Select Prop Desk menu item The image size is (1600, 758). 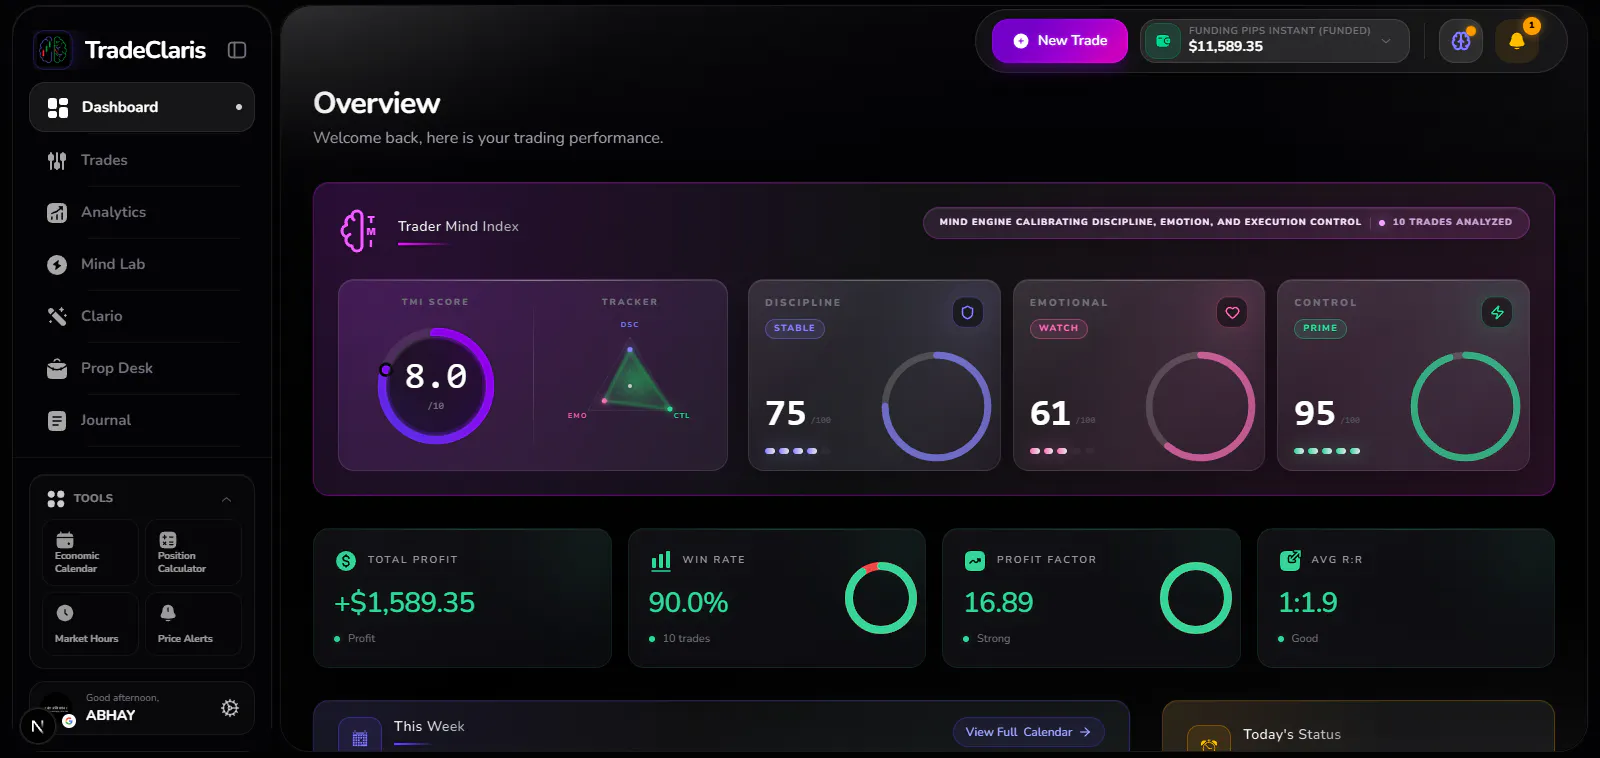tap(142, 368)
